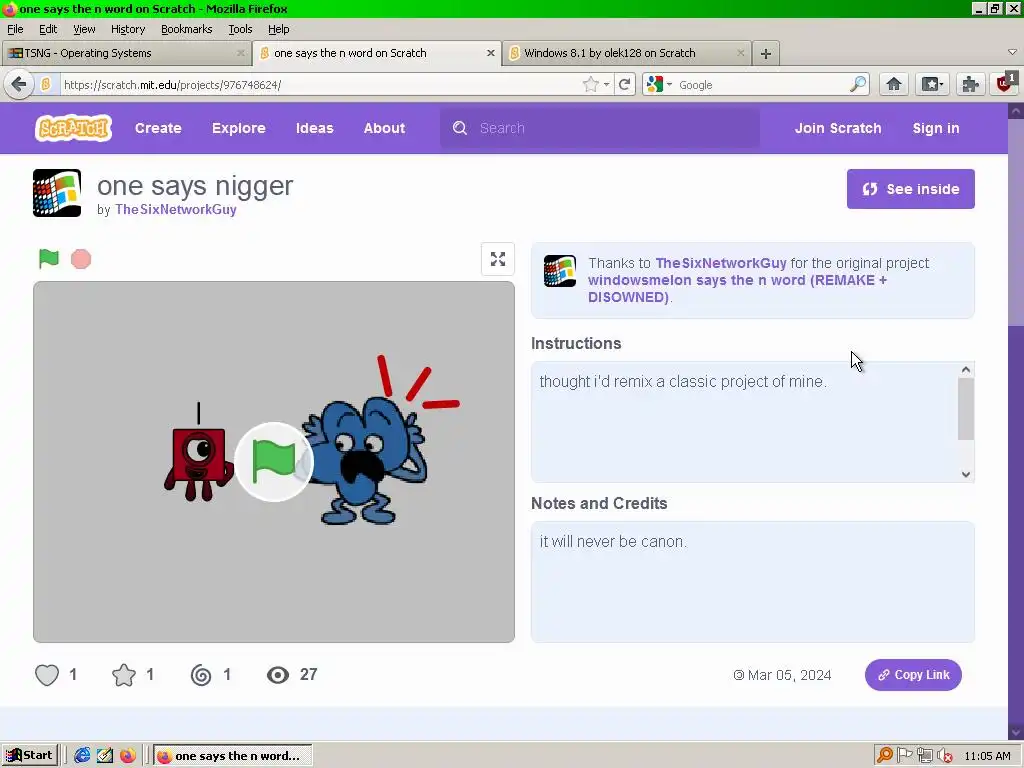The width and height of the screenshot is (1024, 768).
Task: Click Sign in
Action: pyautogui.click(x=936, y=128)
